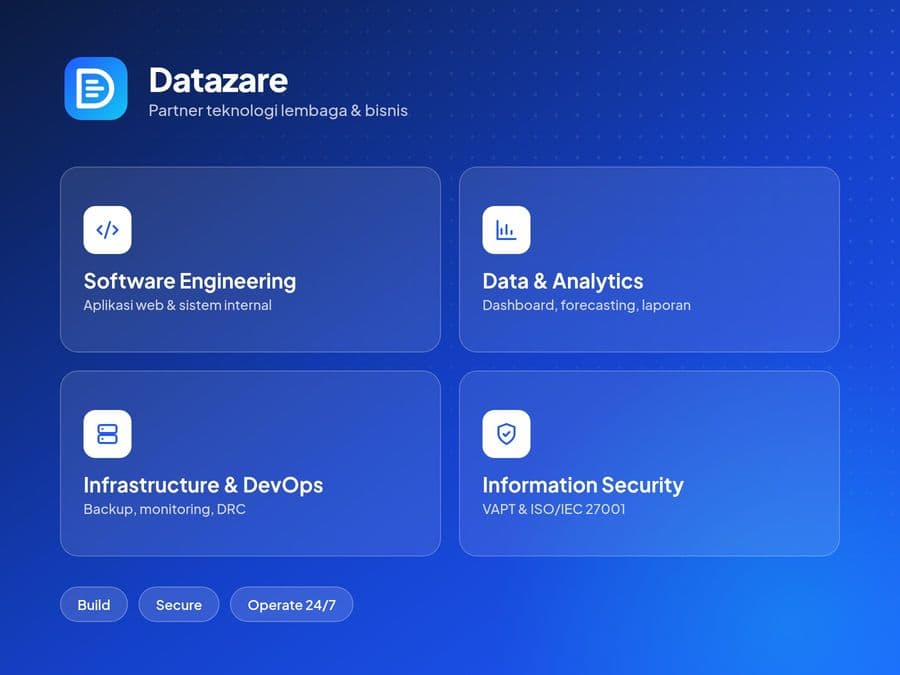Select the Operate 24/7 pill button
Image resolution: width=900 pixels, height=675 pixels.
292,604
